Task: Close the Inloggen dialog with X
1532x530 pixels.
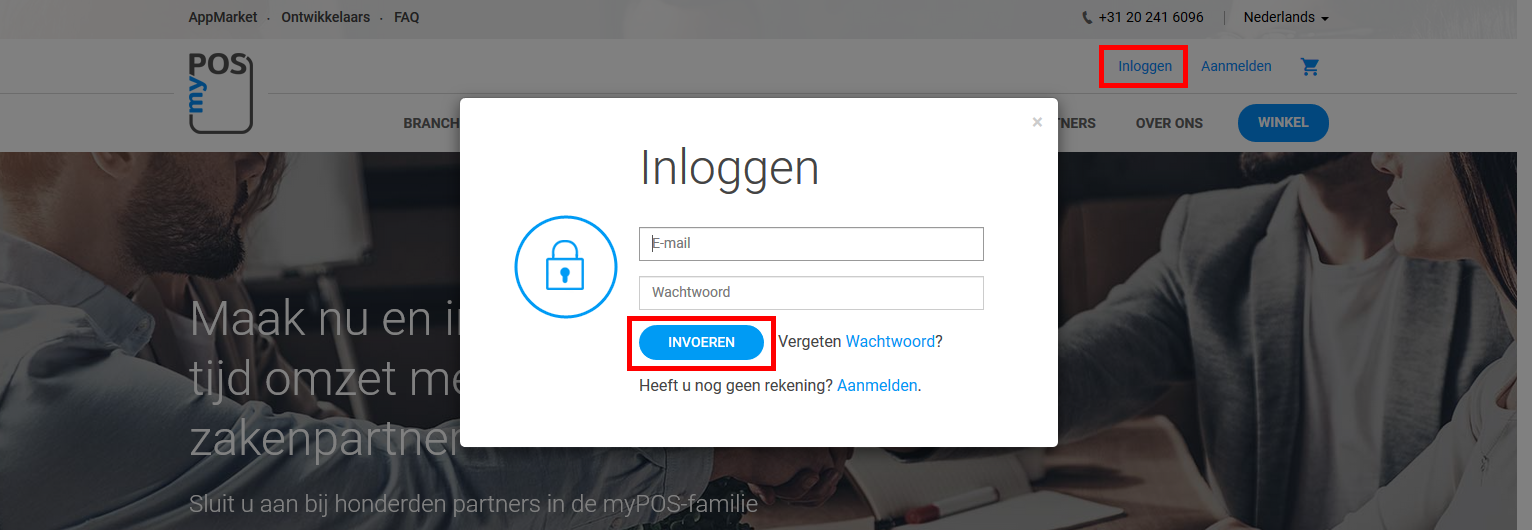Action: click(x=1037, y=122)
